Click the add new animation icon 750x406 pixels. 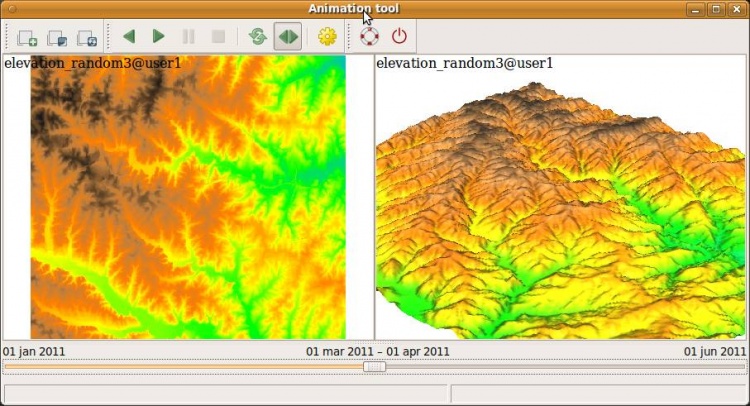pyautogui.click(x=27, y=37)
